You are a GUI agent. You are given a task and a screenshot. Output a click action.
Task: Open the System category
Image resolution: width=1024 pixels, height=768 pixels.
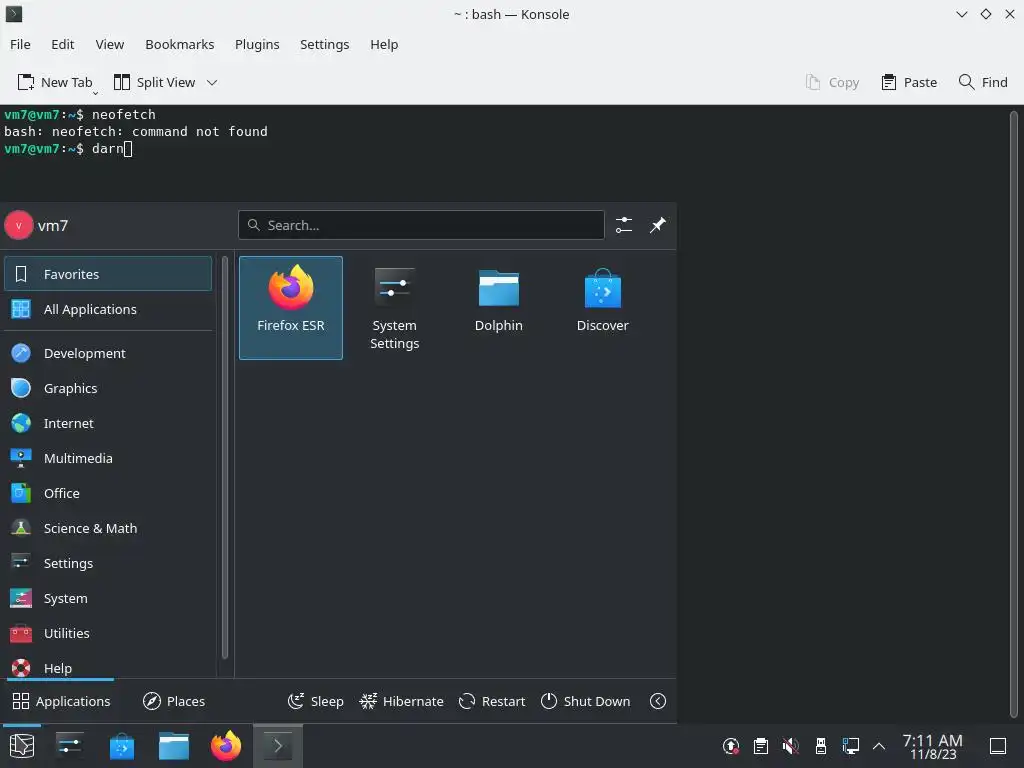108,598
